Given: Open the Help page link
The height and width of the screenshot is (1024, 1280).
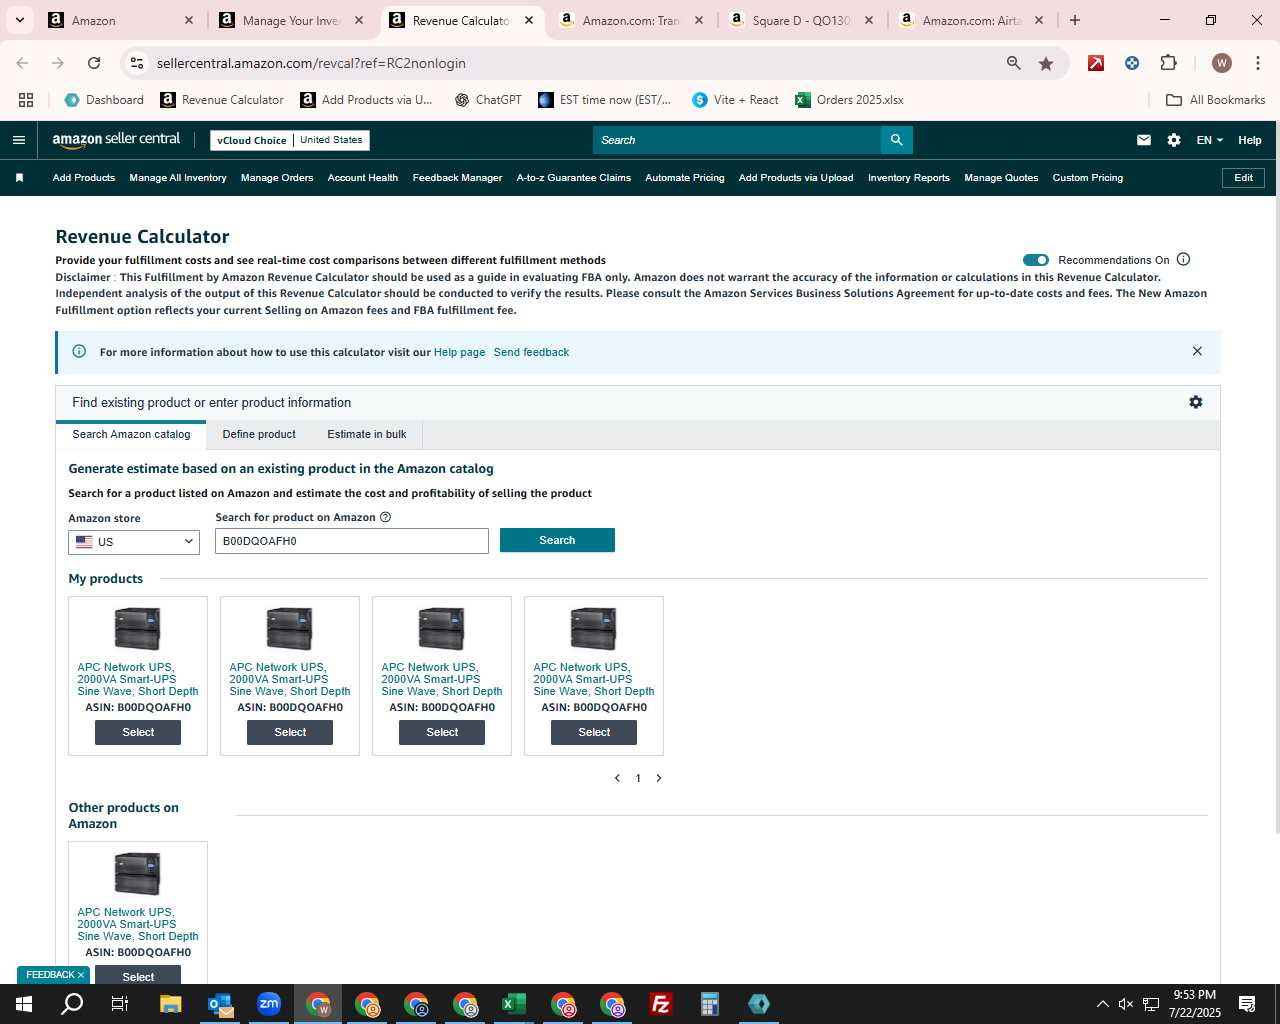Looking at the screenshot, I should click(x=459, y=352).
